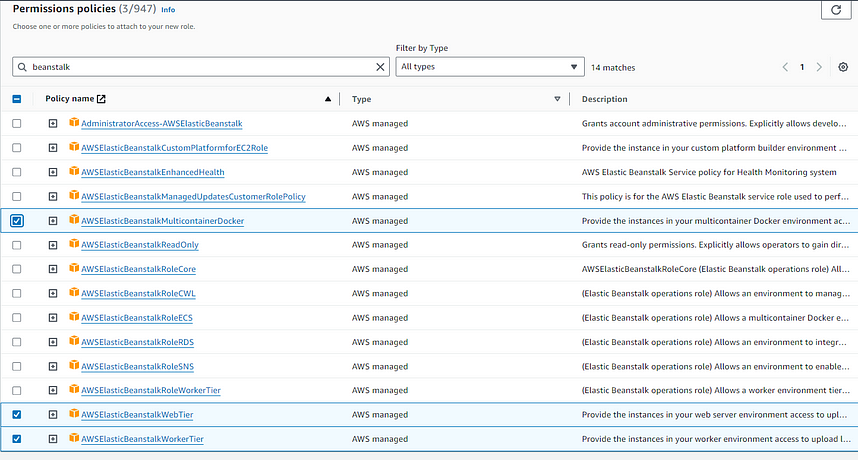Click policy icon for AWSElasticBeanstalkRoleRDS
This screenshot has height=460, width=858.
point(74,341)
